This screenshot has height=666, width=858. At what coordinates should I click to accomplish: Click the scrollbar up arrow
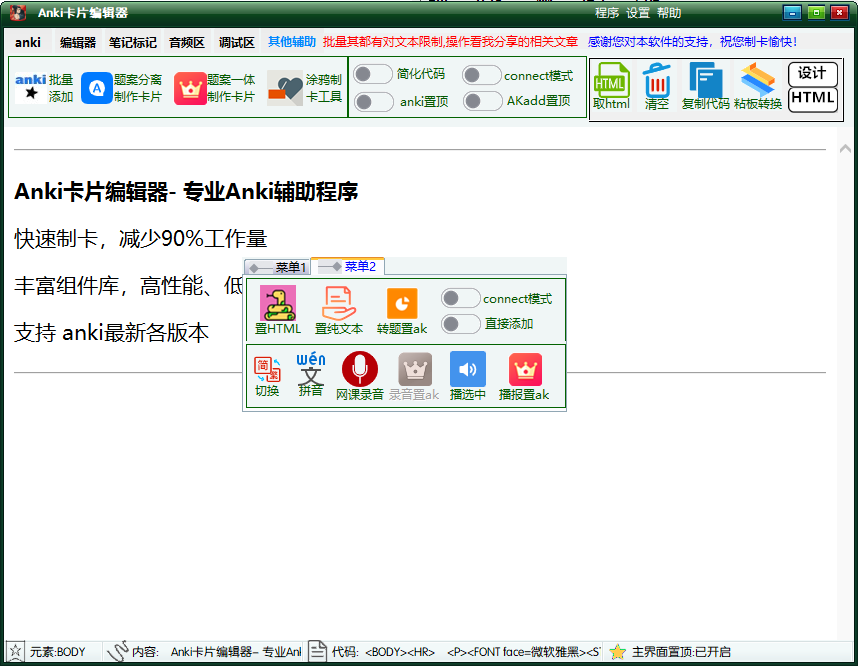pyautogui.click(x=845, y=149)
